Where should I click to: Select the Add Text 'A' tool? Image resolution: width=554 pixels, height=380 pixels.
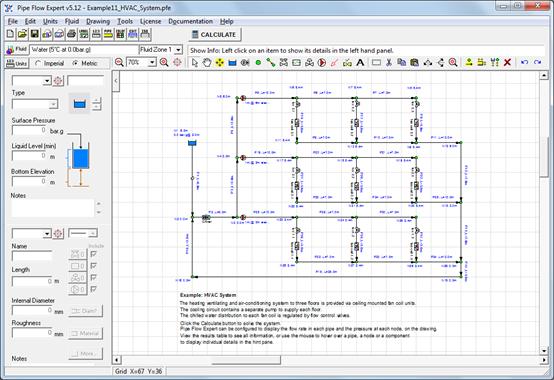click(x=360, y=63)
